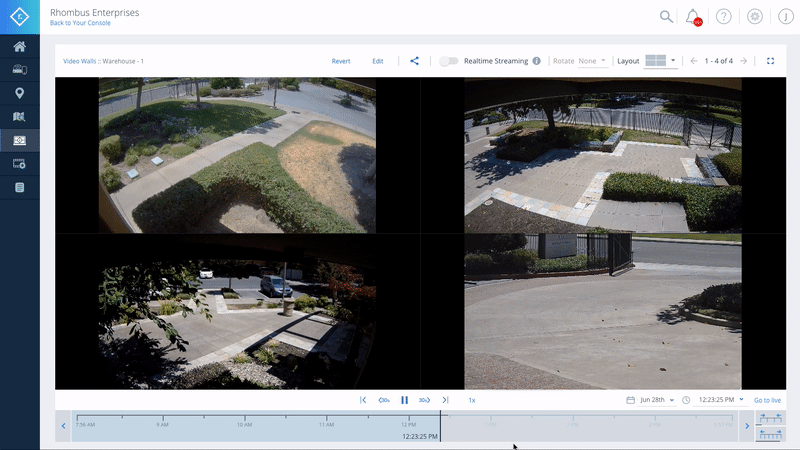Viewport: 800px width, 450px height.
Task: Select the top-right patio camera feed
Action: pyautogui.click(x=603, y=155)
